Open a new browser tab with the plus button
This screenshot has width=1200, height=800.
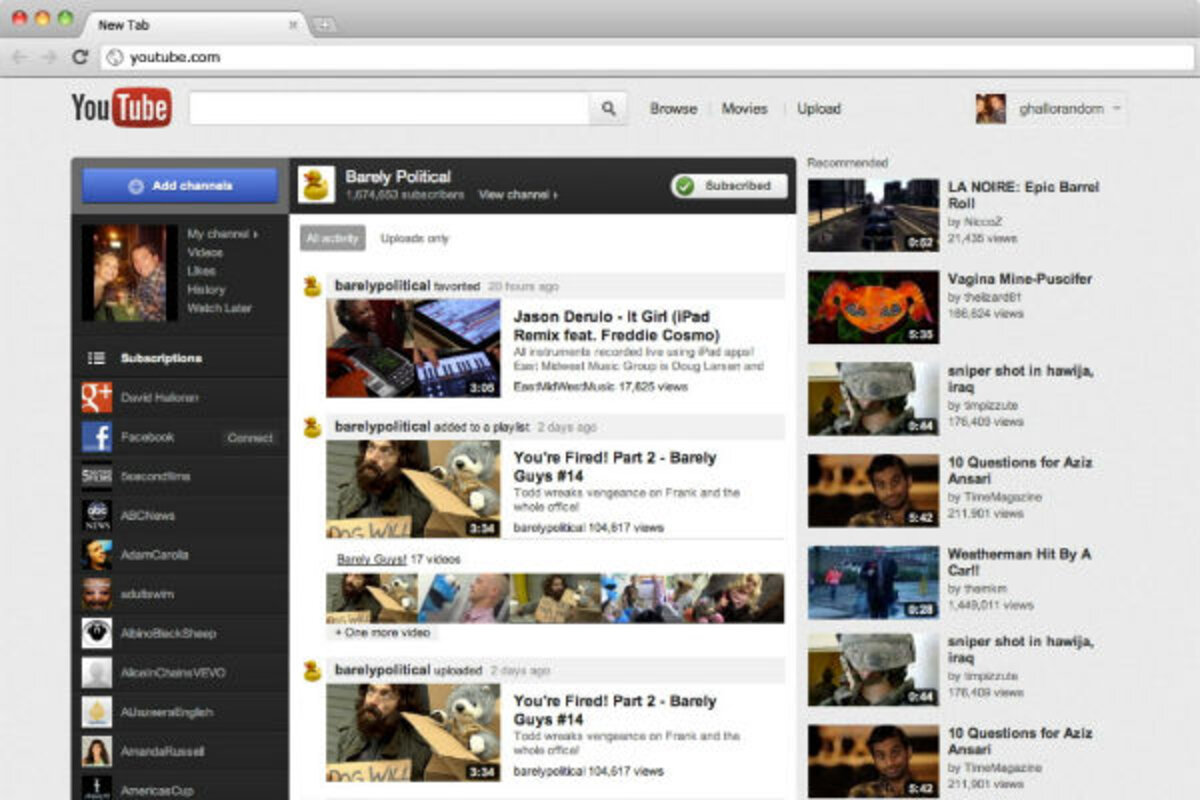tap(323, 25)
